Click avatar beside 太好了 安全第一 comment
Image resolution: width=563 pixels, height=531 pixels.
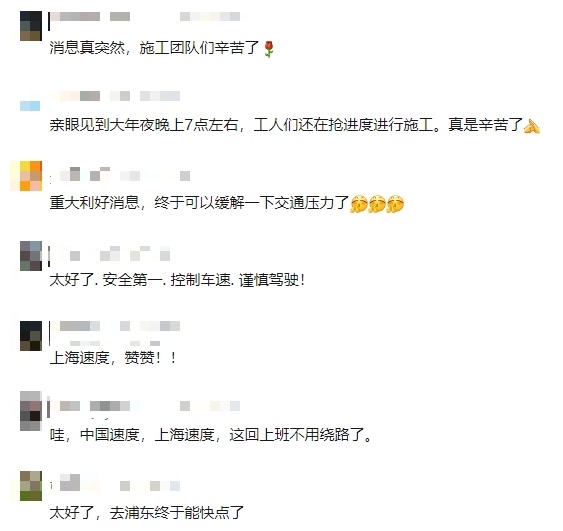[x=31, y=256]
